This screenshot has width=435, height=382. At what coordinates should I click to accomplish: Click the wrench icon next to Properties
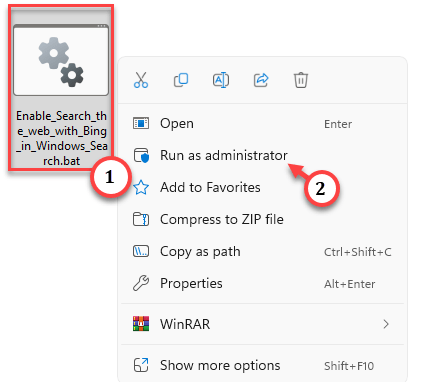[x=141, y=283]
